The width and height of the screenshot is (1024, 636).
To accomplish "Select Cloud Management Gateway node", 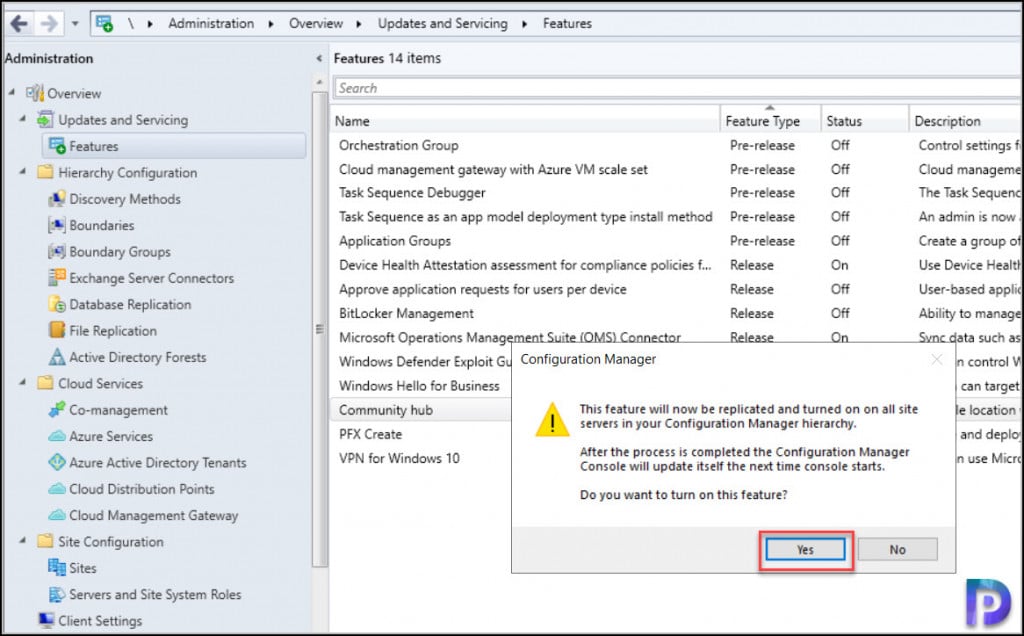I will click(x=153, y=516).
